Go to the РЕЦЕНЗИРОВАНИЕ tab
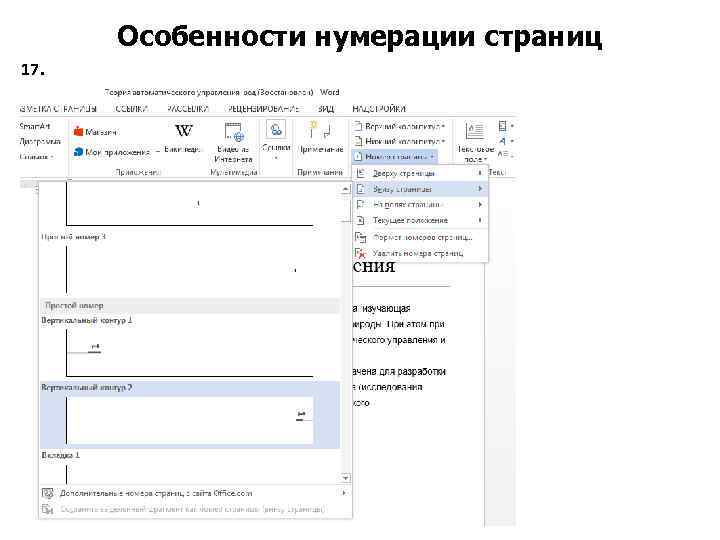This screenshot has height=540, width=720. click(x=263, y=109)
